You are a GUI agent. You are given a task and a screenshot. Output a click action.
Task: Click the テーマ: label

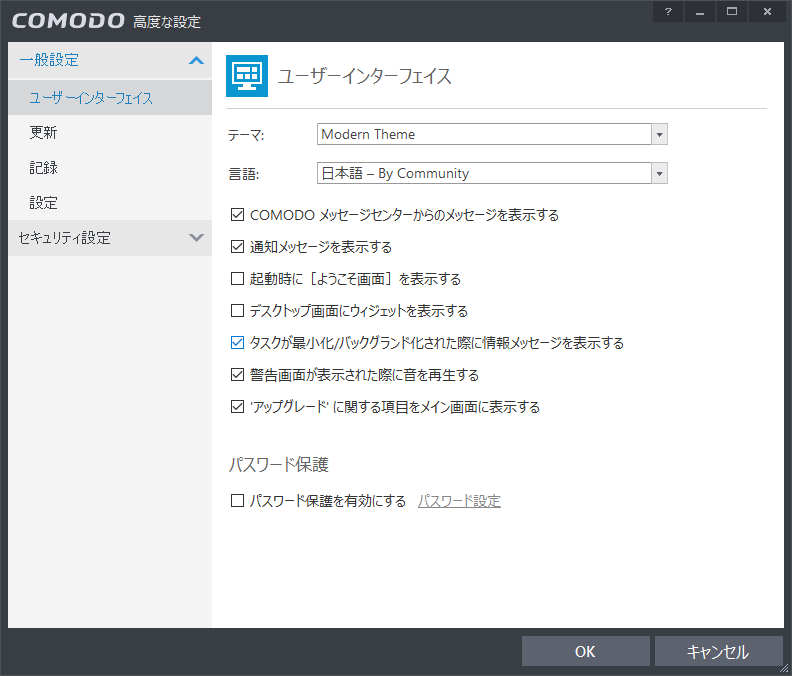point(246,135)
